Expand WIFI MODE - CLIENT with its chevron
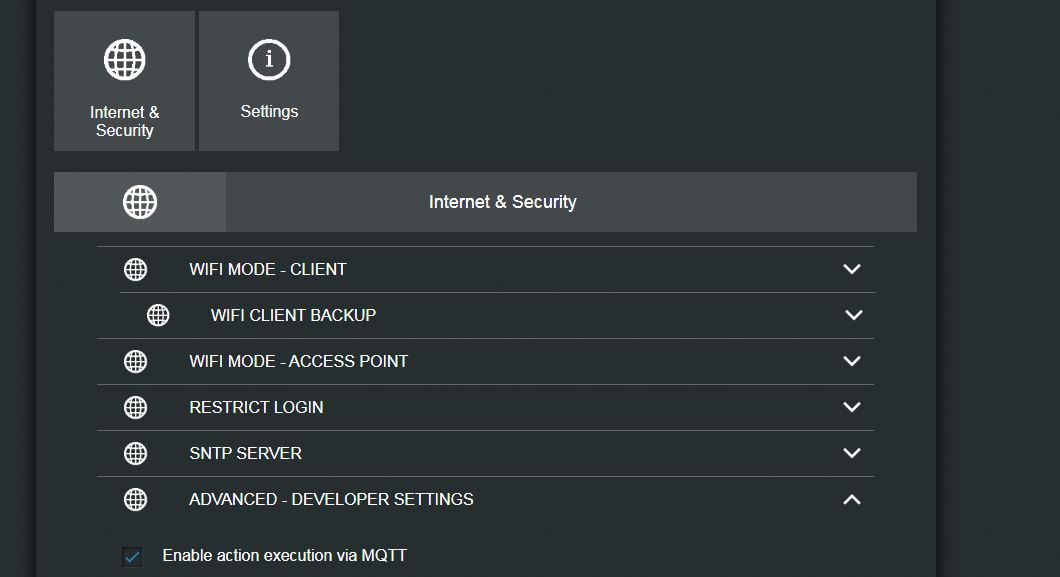The width and height of the screenshot is (1060, 577). click(852, 269)
